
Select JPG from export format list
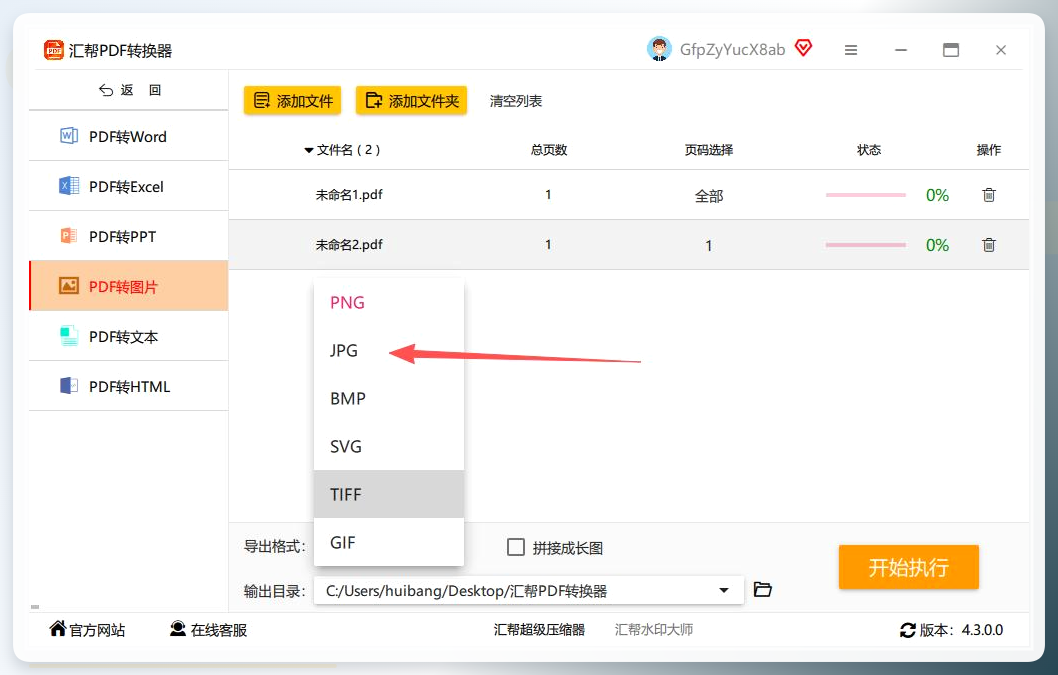(389, 350)
